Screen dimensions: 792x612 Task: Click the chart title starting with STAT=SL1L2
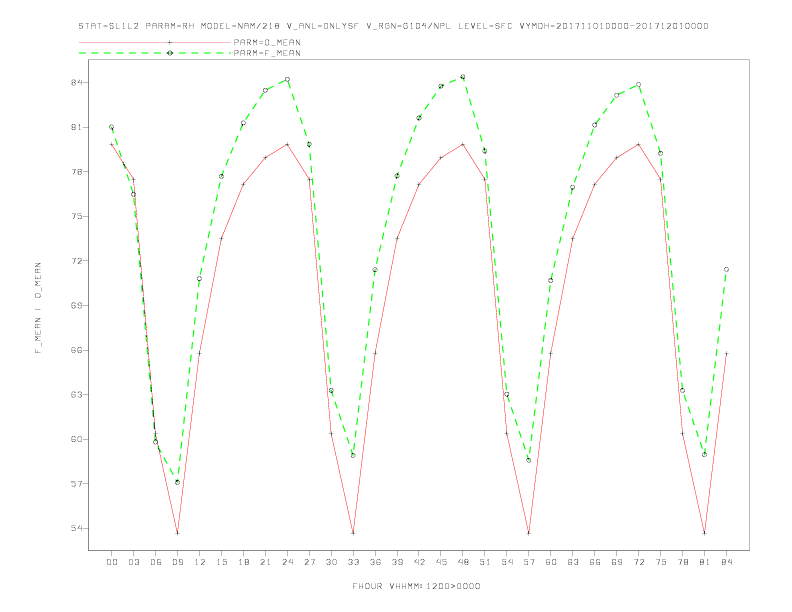[393, 26]
